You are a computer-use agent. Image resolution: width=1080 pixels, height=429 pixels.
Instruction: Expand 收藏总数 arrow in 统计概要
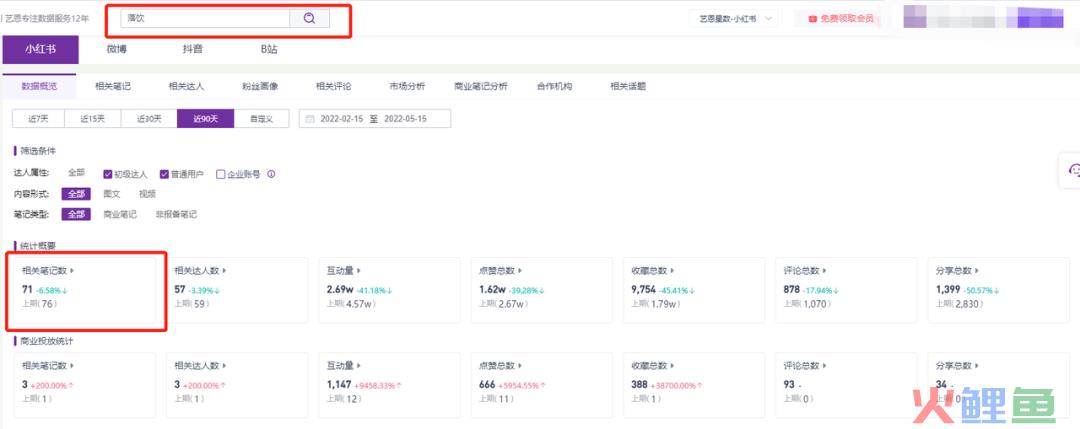point(672,271)
